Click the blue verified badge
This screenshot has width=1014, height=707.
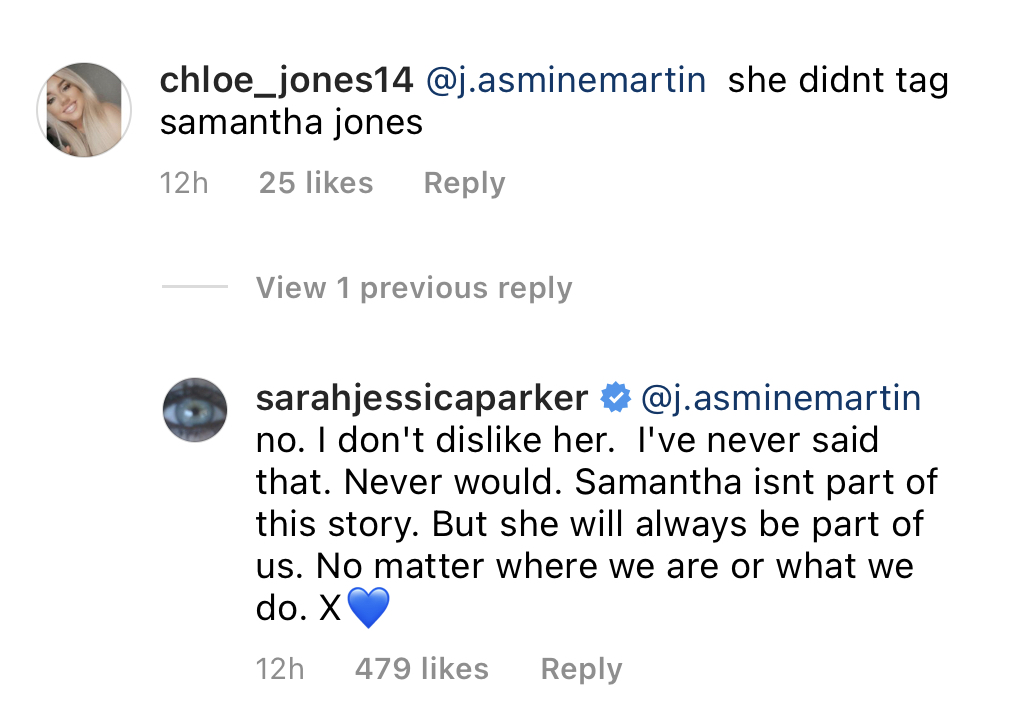[614, 399]
